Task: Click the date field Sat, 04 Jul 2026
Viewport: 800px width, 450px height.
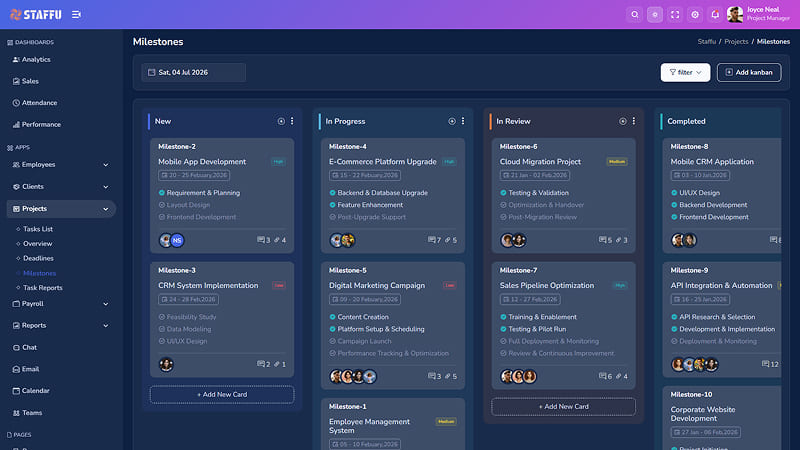Action: pos(193,72)
